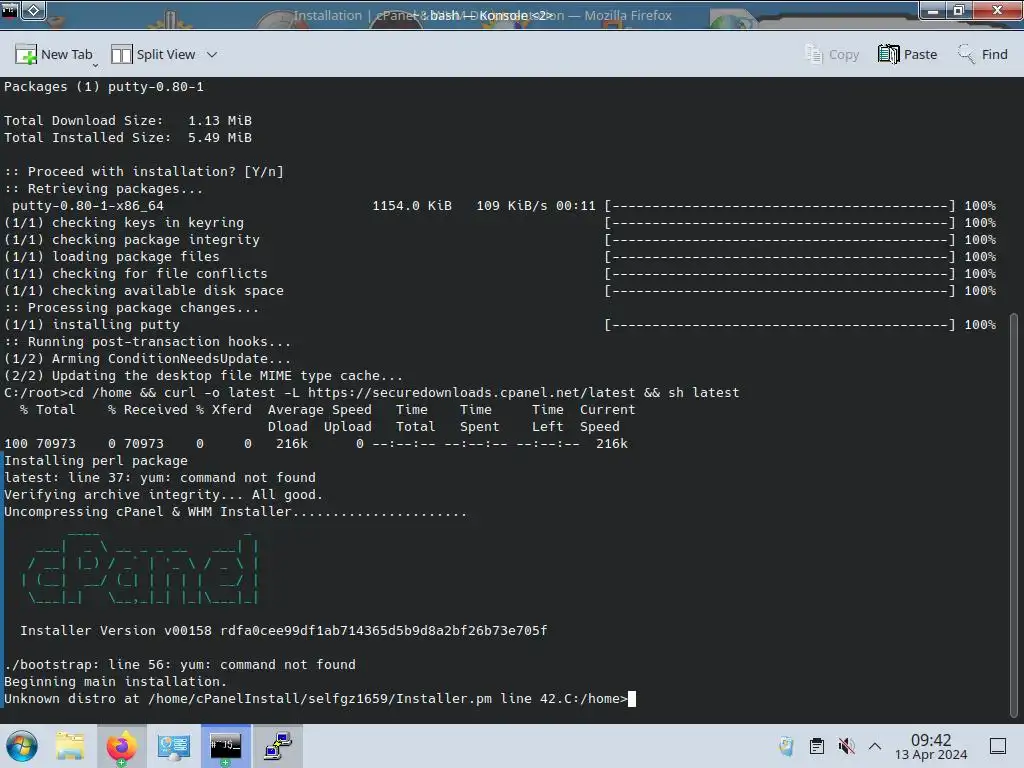Click '(1/1) installing putty' line
The image size is (1024, 768).
point(500,325)
